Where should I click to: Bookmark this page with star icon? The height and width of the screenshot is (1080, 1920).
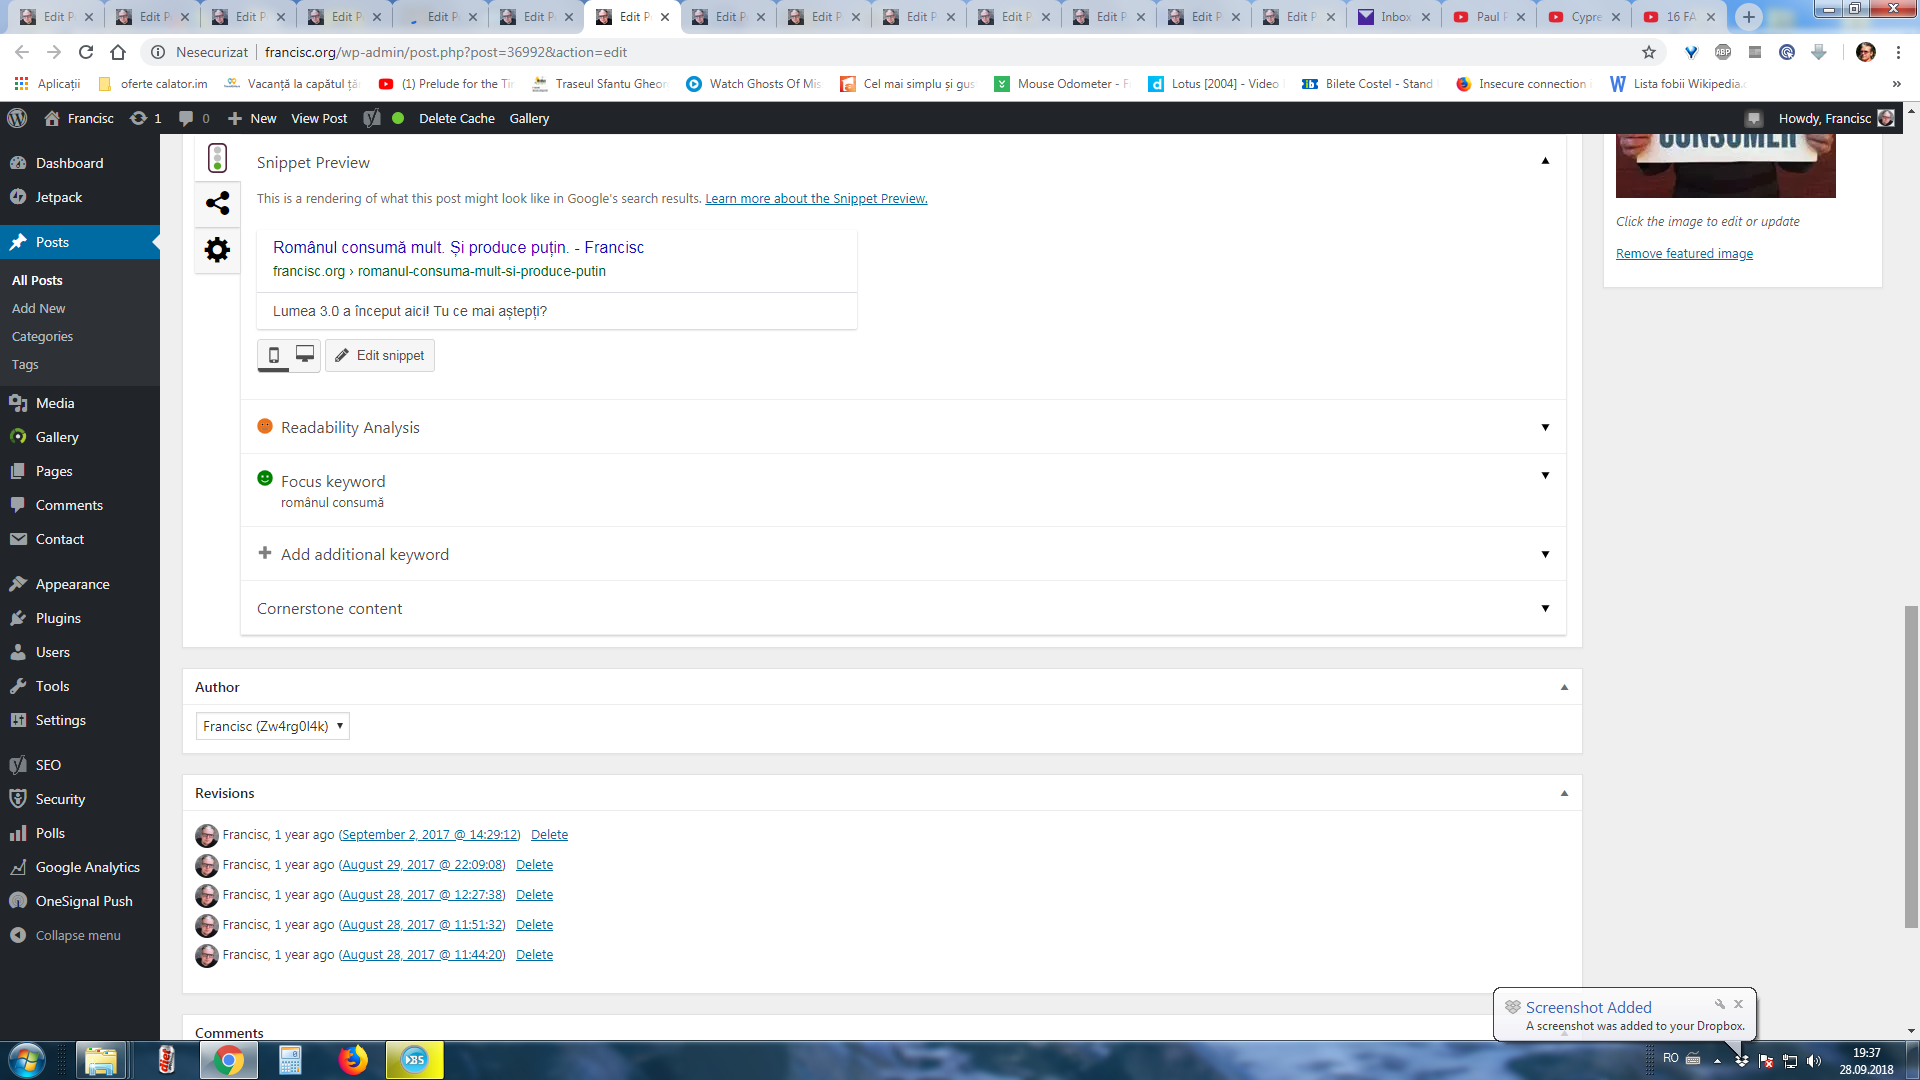pyautogui.click(x=1649, y=52)
